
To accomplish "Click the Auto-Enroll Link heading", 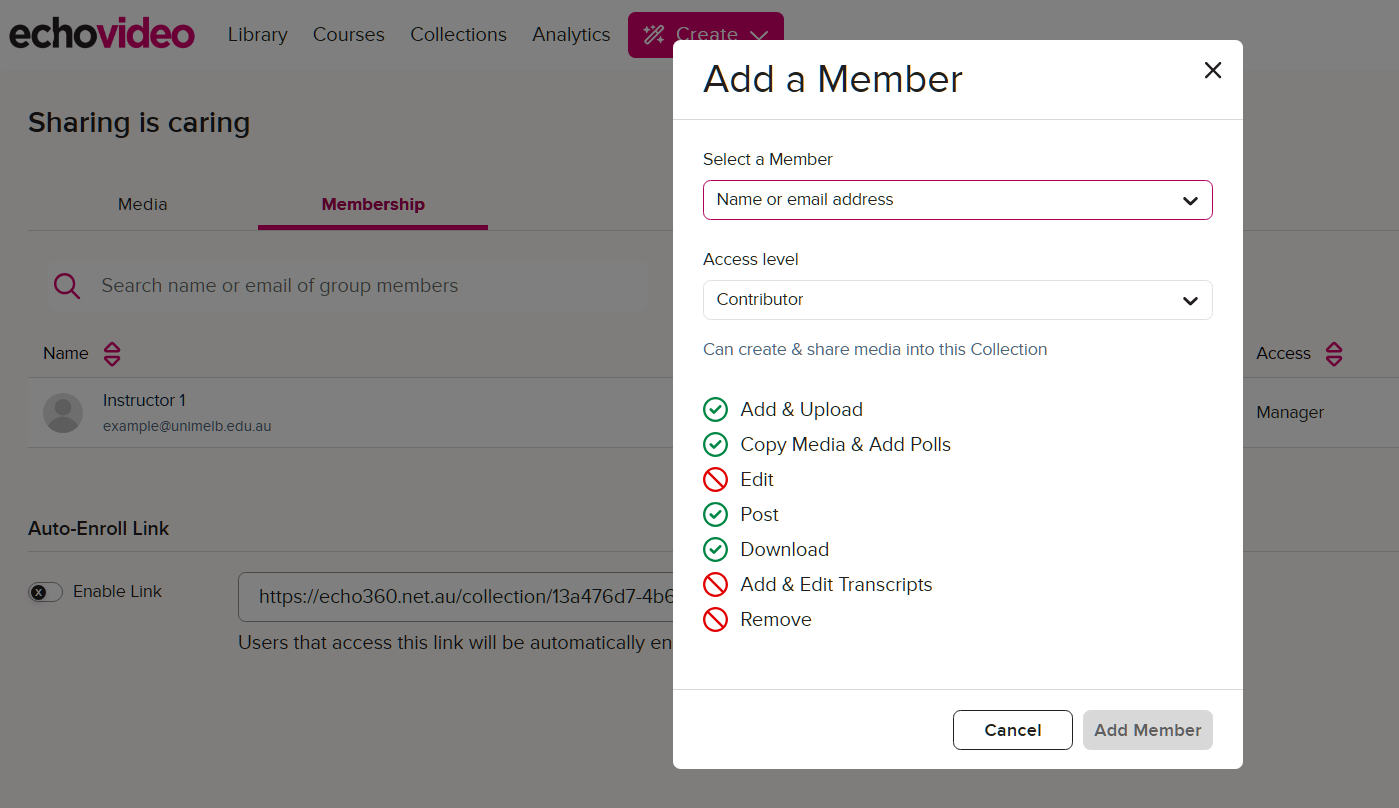I will (x=99, y=529).
